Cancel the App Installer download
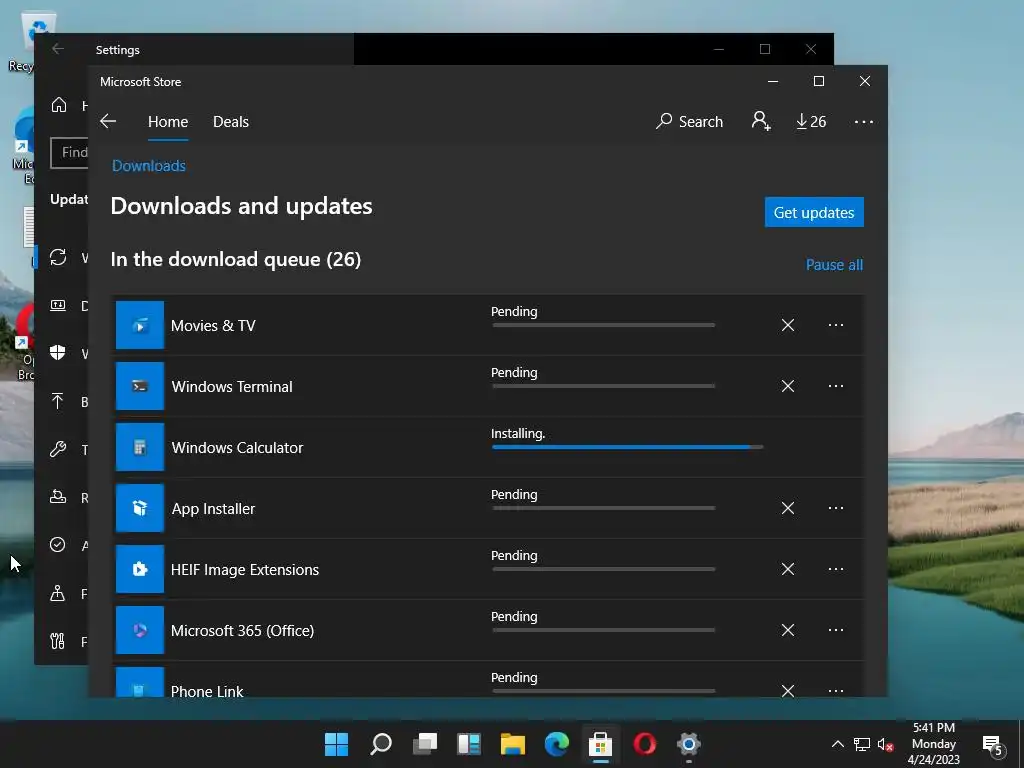Screen dimensions: 1024x768 click(788, 508)
